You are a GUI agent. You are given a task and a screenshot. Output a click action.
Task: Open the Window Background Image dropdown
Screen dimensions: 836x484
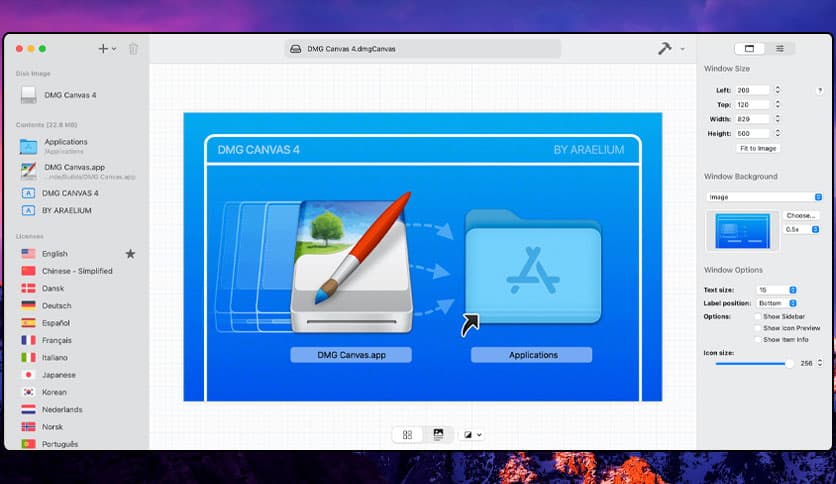pyautogui.click(x=764, y=197)
